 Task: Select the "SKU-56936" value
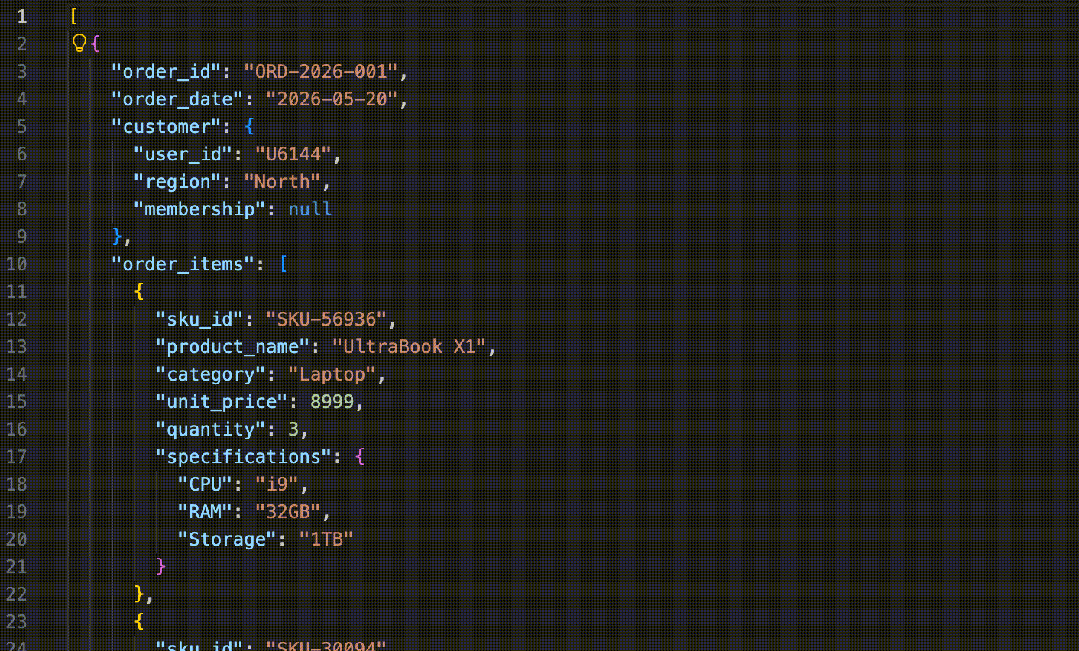326,319
